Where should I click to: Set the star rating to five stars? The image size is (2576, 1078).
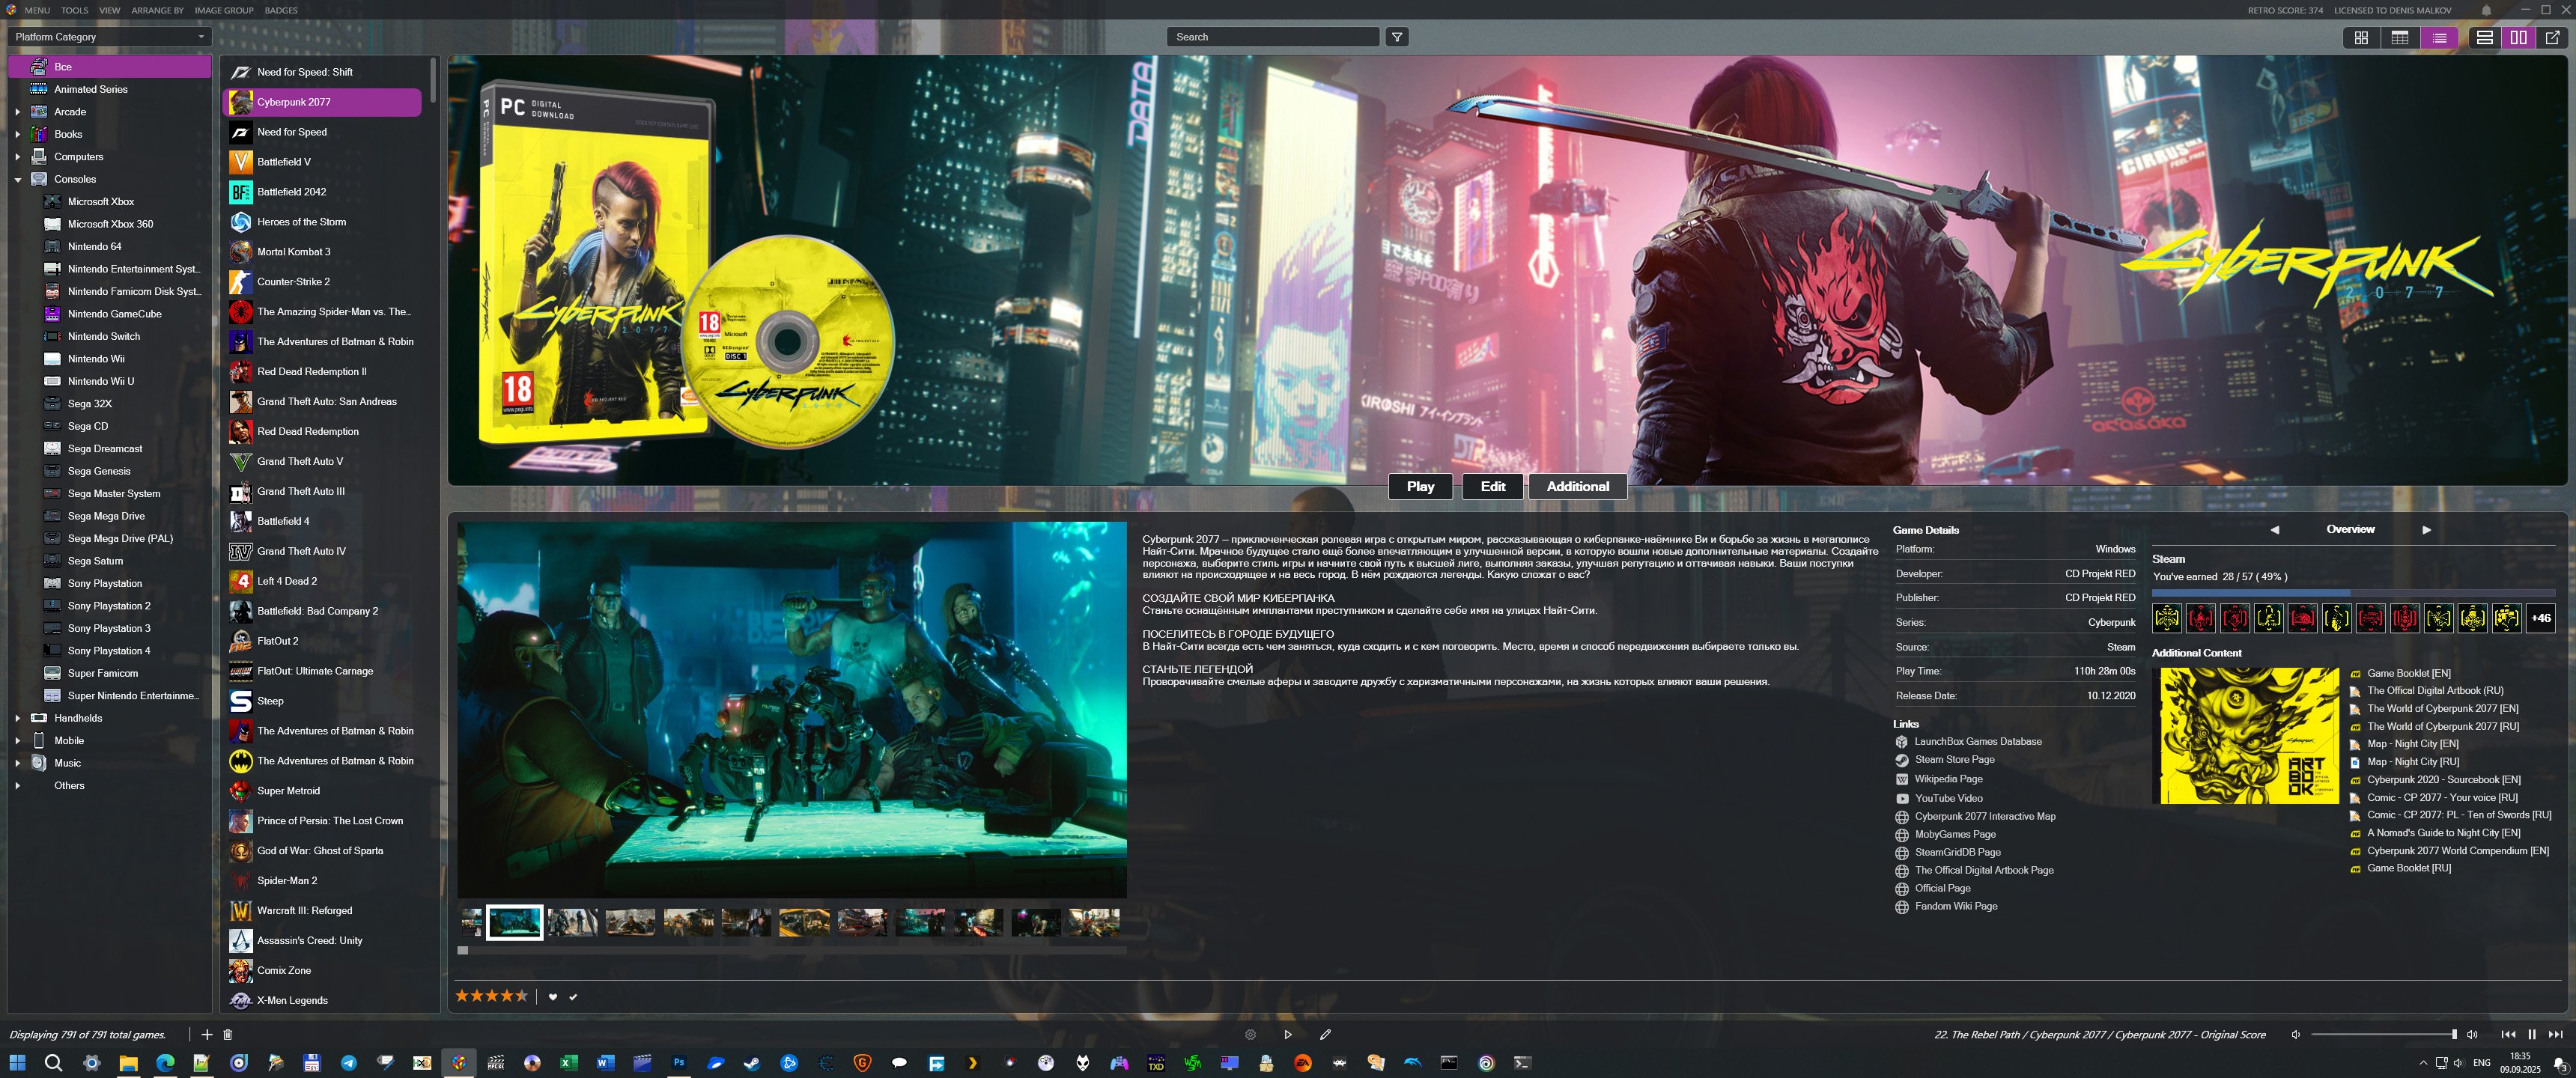(521, 996)
